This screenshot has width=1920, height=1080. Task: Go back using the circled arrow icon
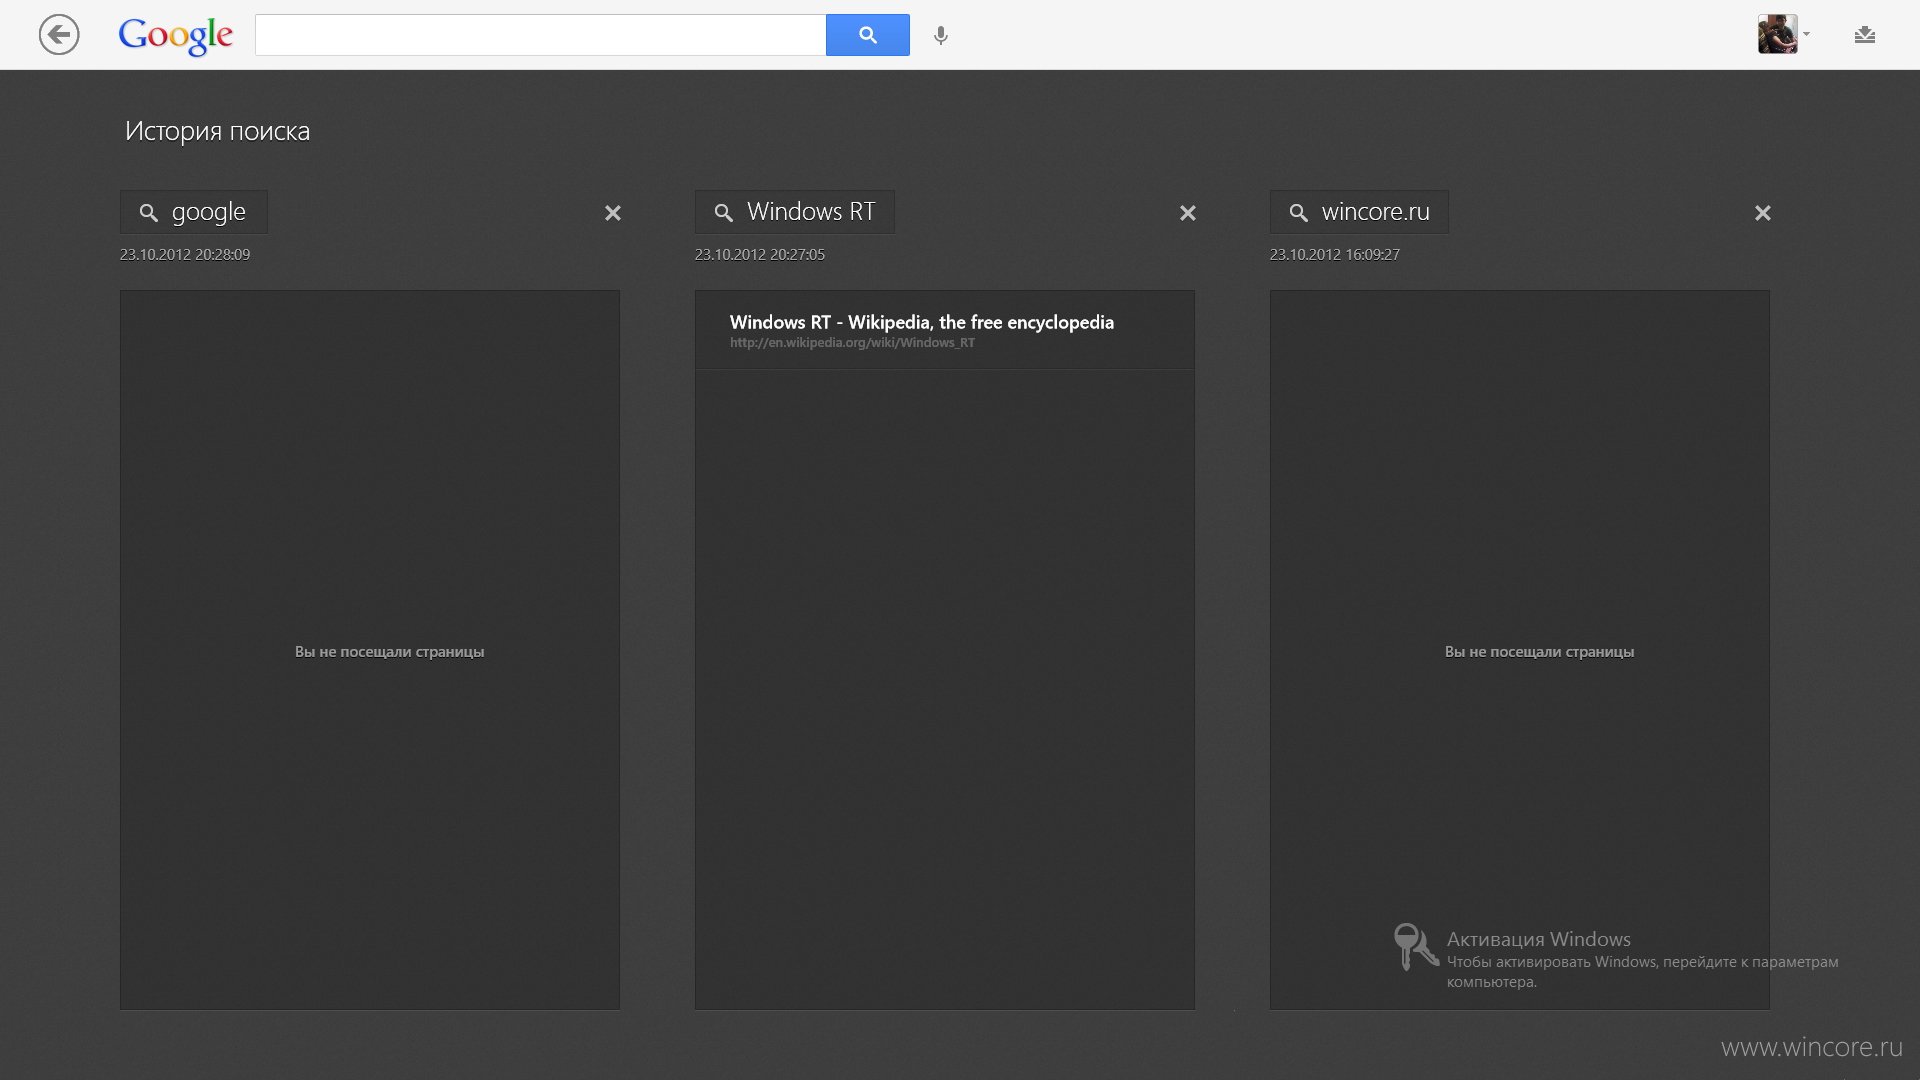coord(59,35)
